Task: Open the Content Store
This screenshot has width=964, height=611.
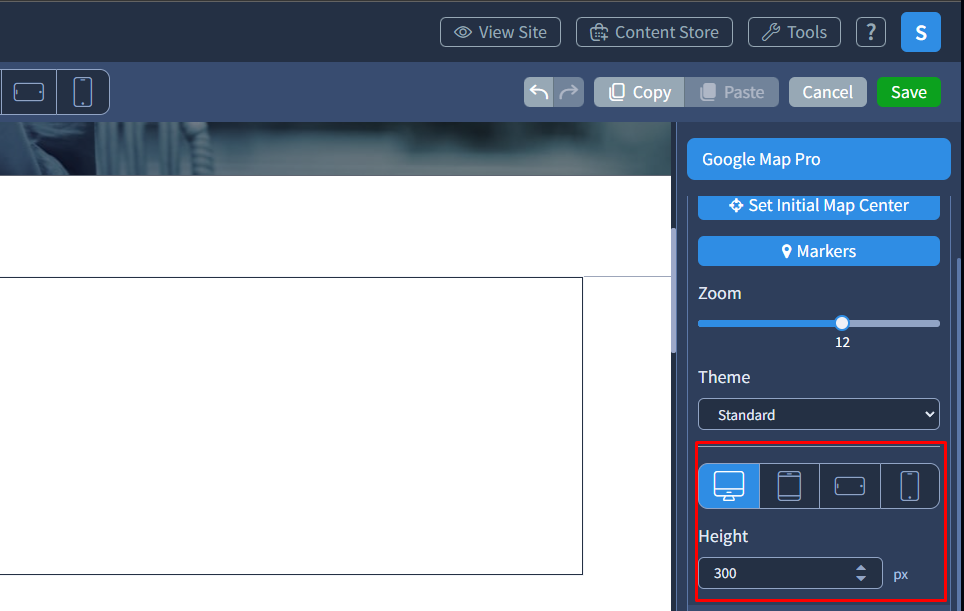Action: (x=654, y=32)
